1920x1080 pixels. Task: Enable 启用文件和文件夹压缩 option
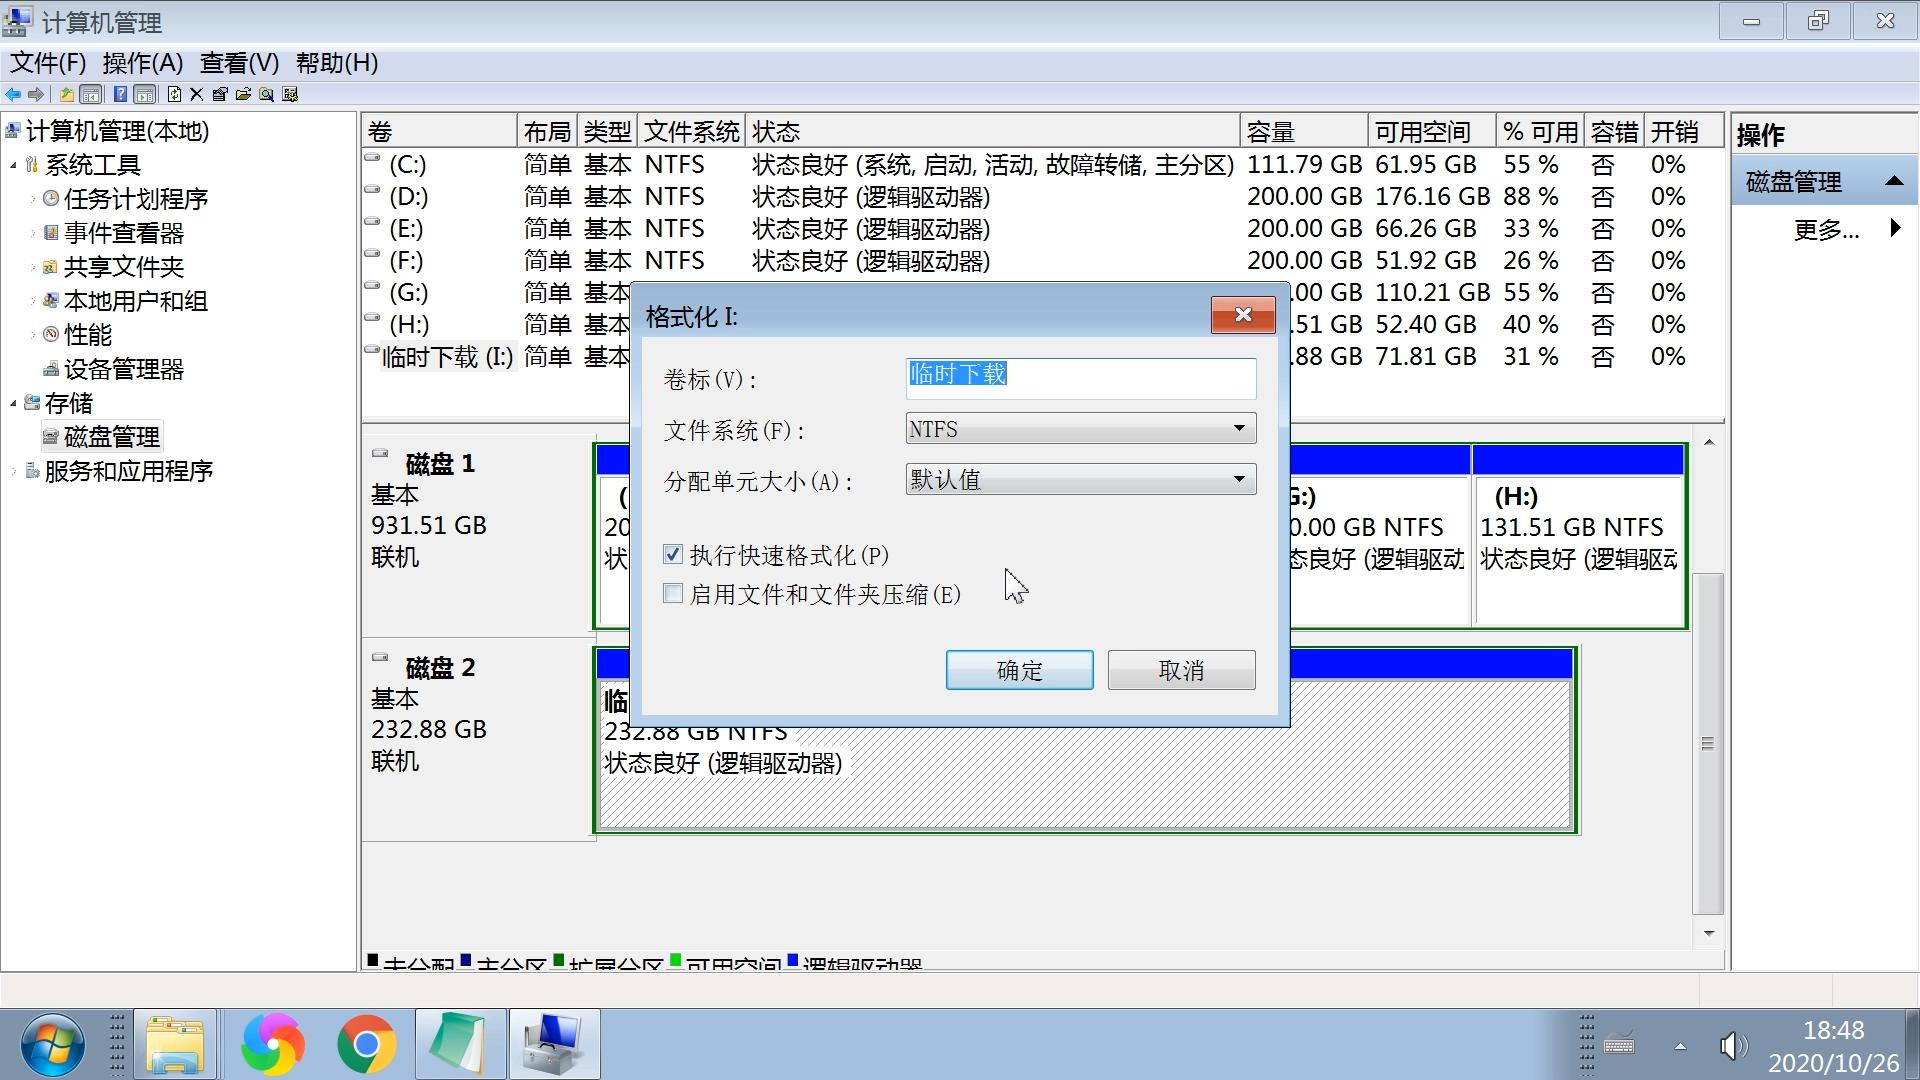(672, 593)
